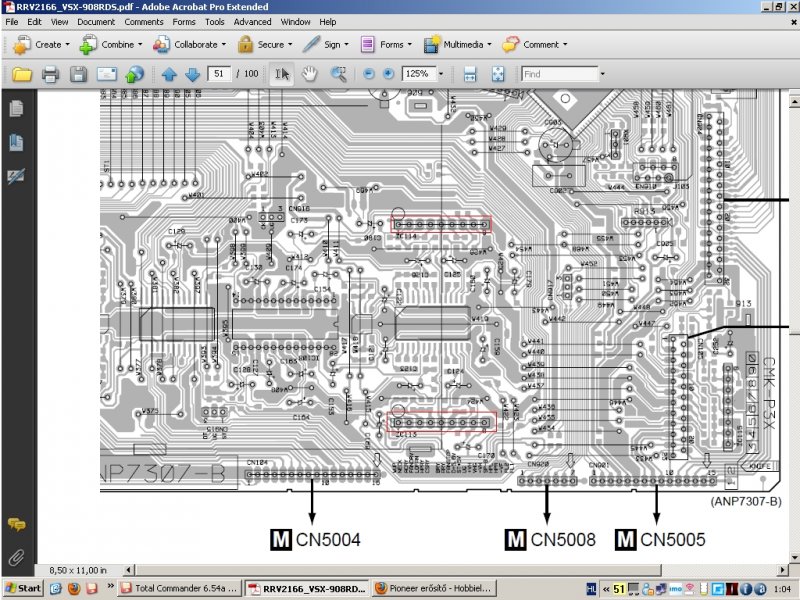
Task: Open the Tools menu
Action: tap(215, 22)
